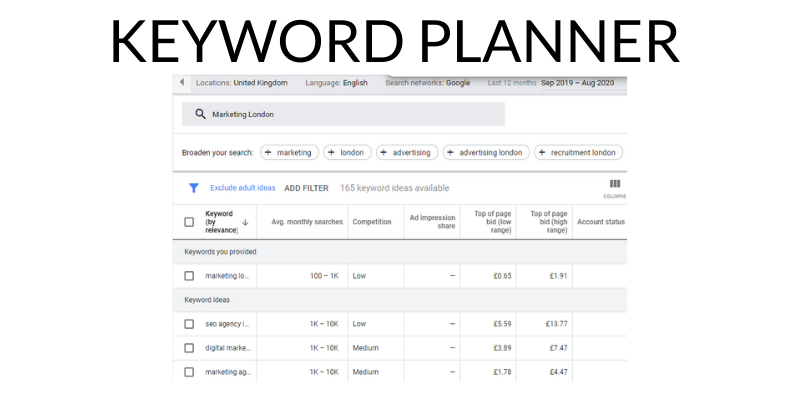This screenshot has width=800, height=400.
Task: Click Exclude adult ideas filter link
Action: 243,188
